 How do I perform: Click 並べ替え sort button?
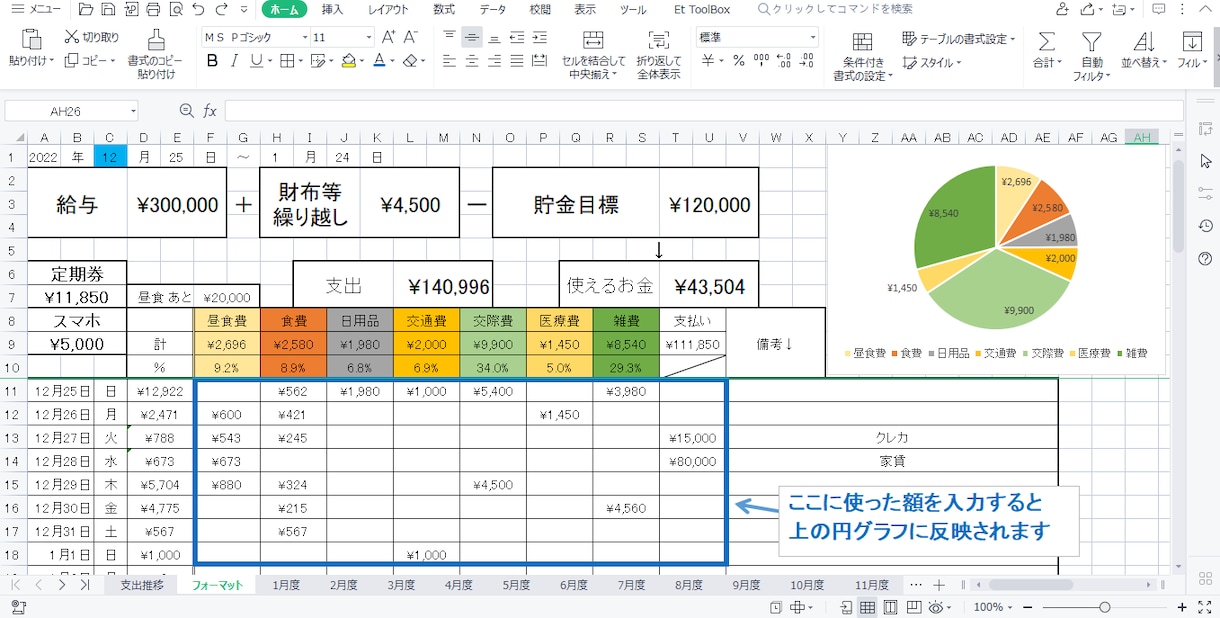point(1144,49)
